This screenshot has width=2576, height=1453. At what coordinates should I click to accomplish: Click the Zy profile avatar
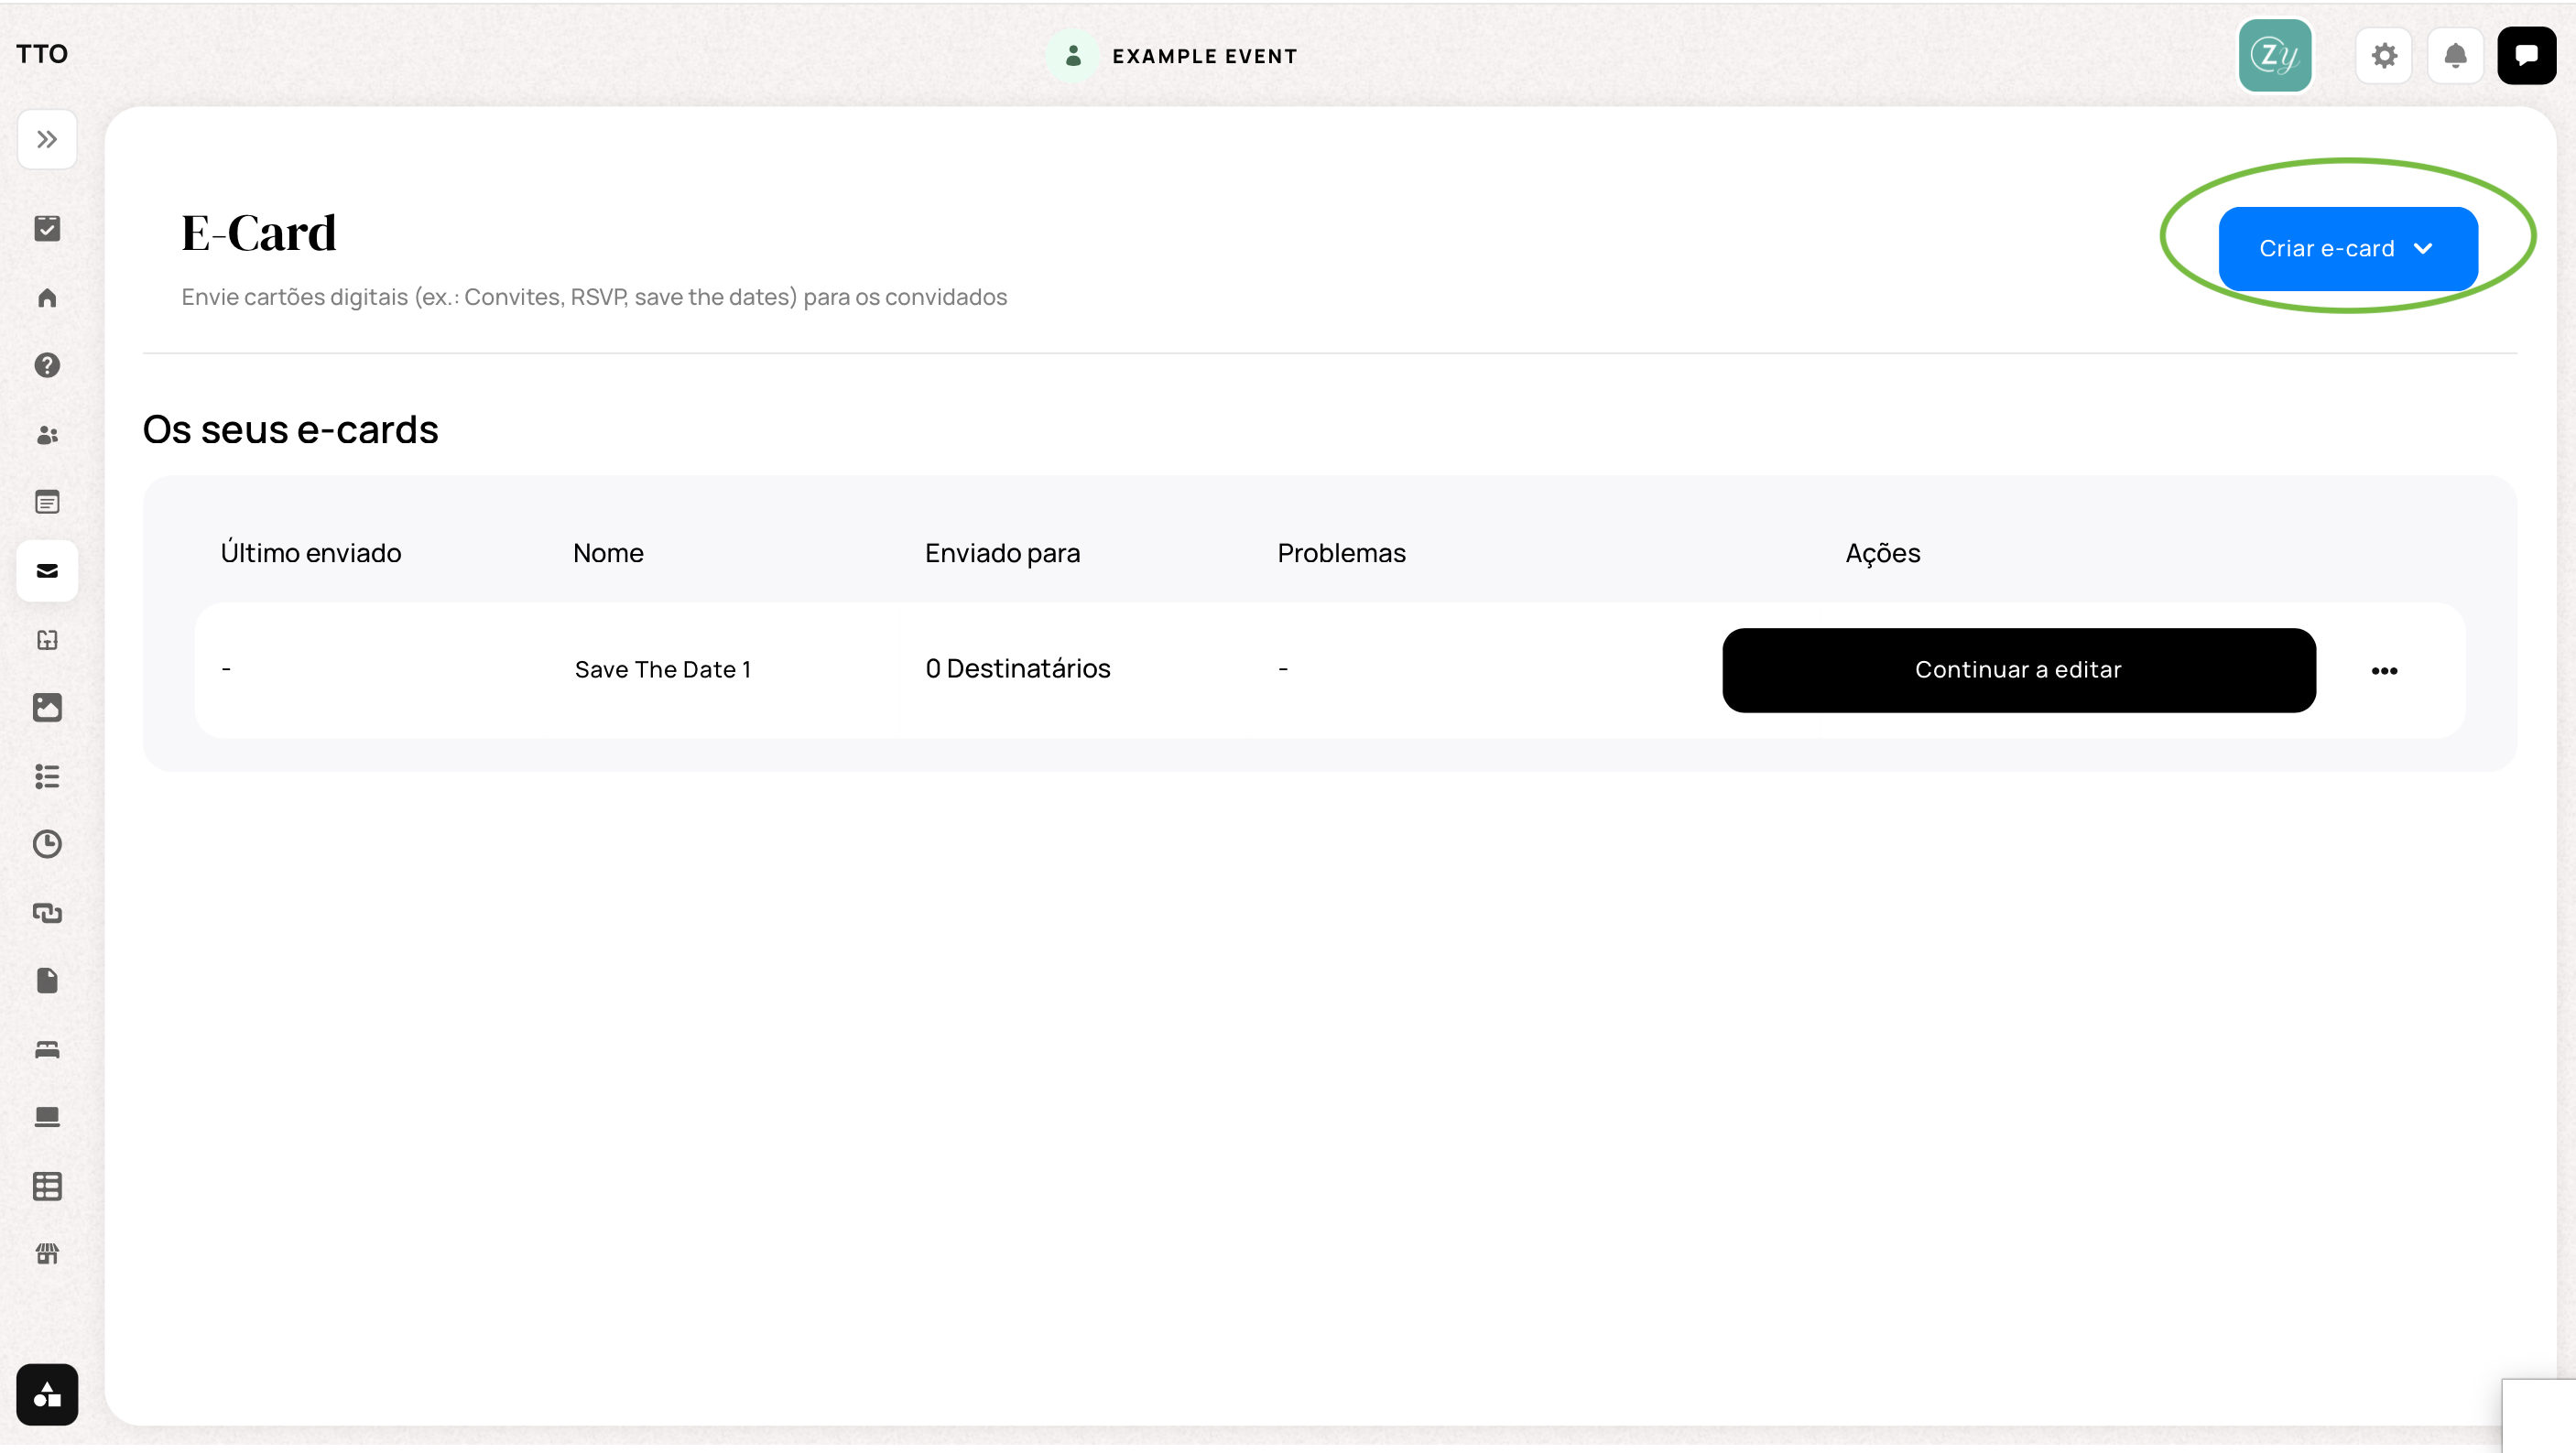pos(2275,56)
